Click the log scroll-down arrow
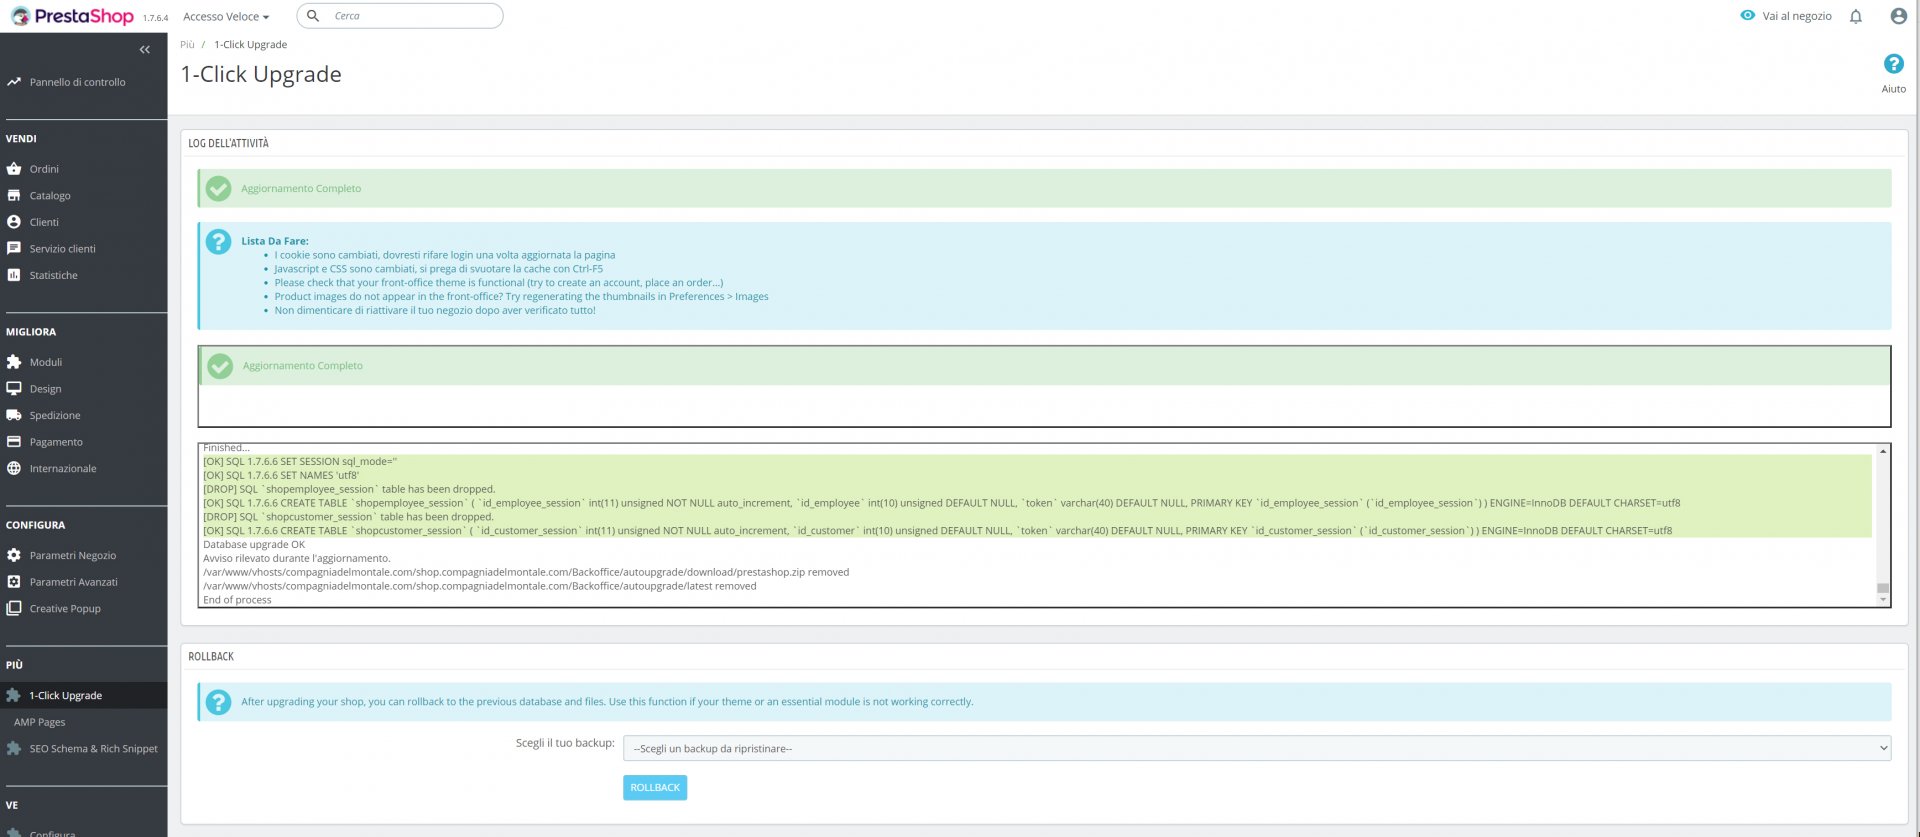The height and width of the screenshot is (837, 1920). pyautogui.click(x=1883, y=600)
